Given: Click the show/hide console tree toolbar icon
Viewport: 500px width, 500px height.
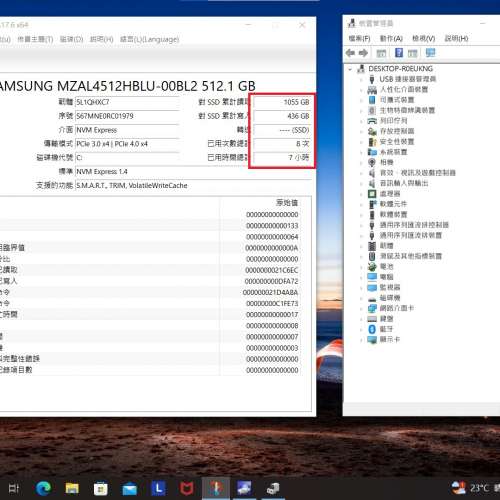Looking at the screenshot, I should [x=381, y=53].
